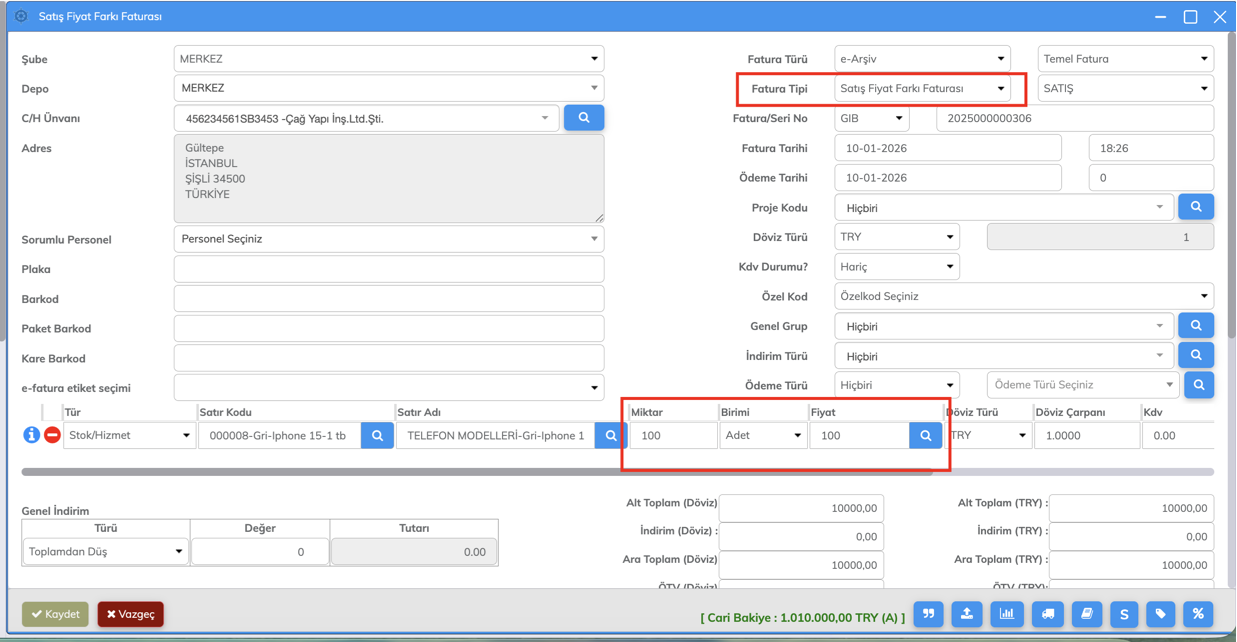Click the quotation mark icon button
1237x642 pixels.
click(x=929, y=614)
